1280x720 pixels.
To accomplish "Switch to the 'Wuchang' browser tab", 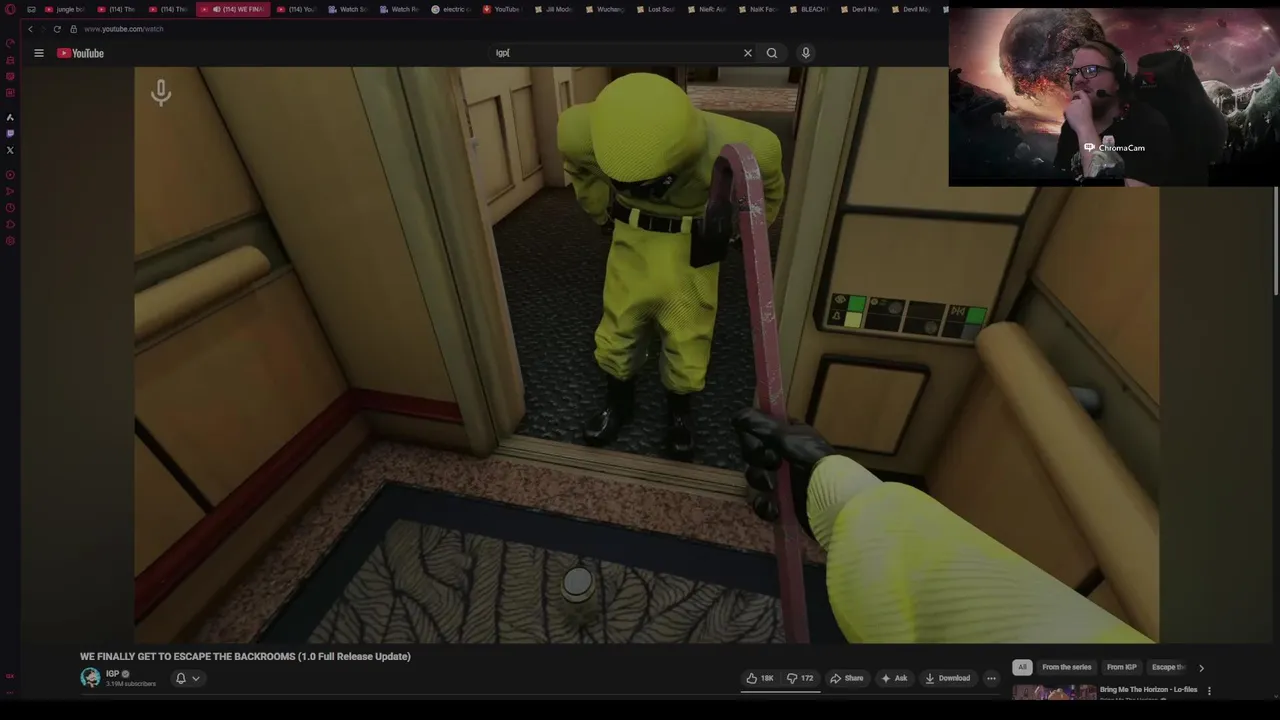I will 604,9.
